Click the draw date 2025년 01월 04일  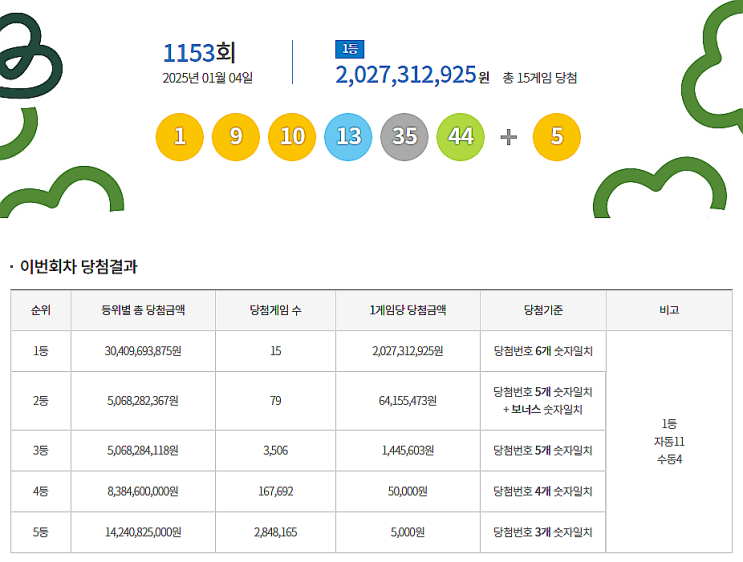[x=208, y=78]
